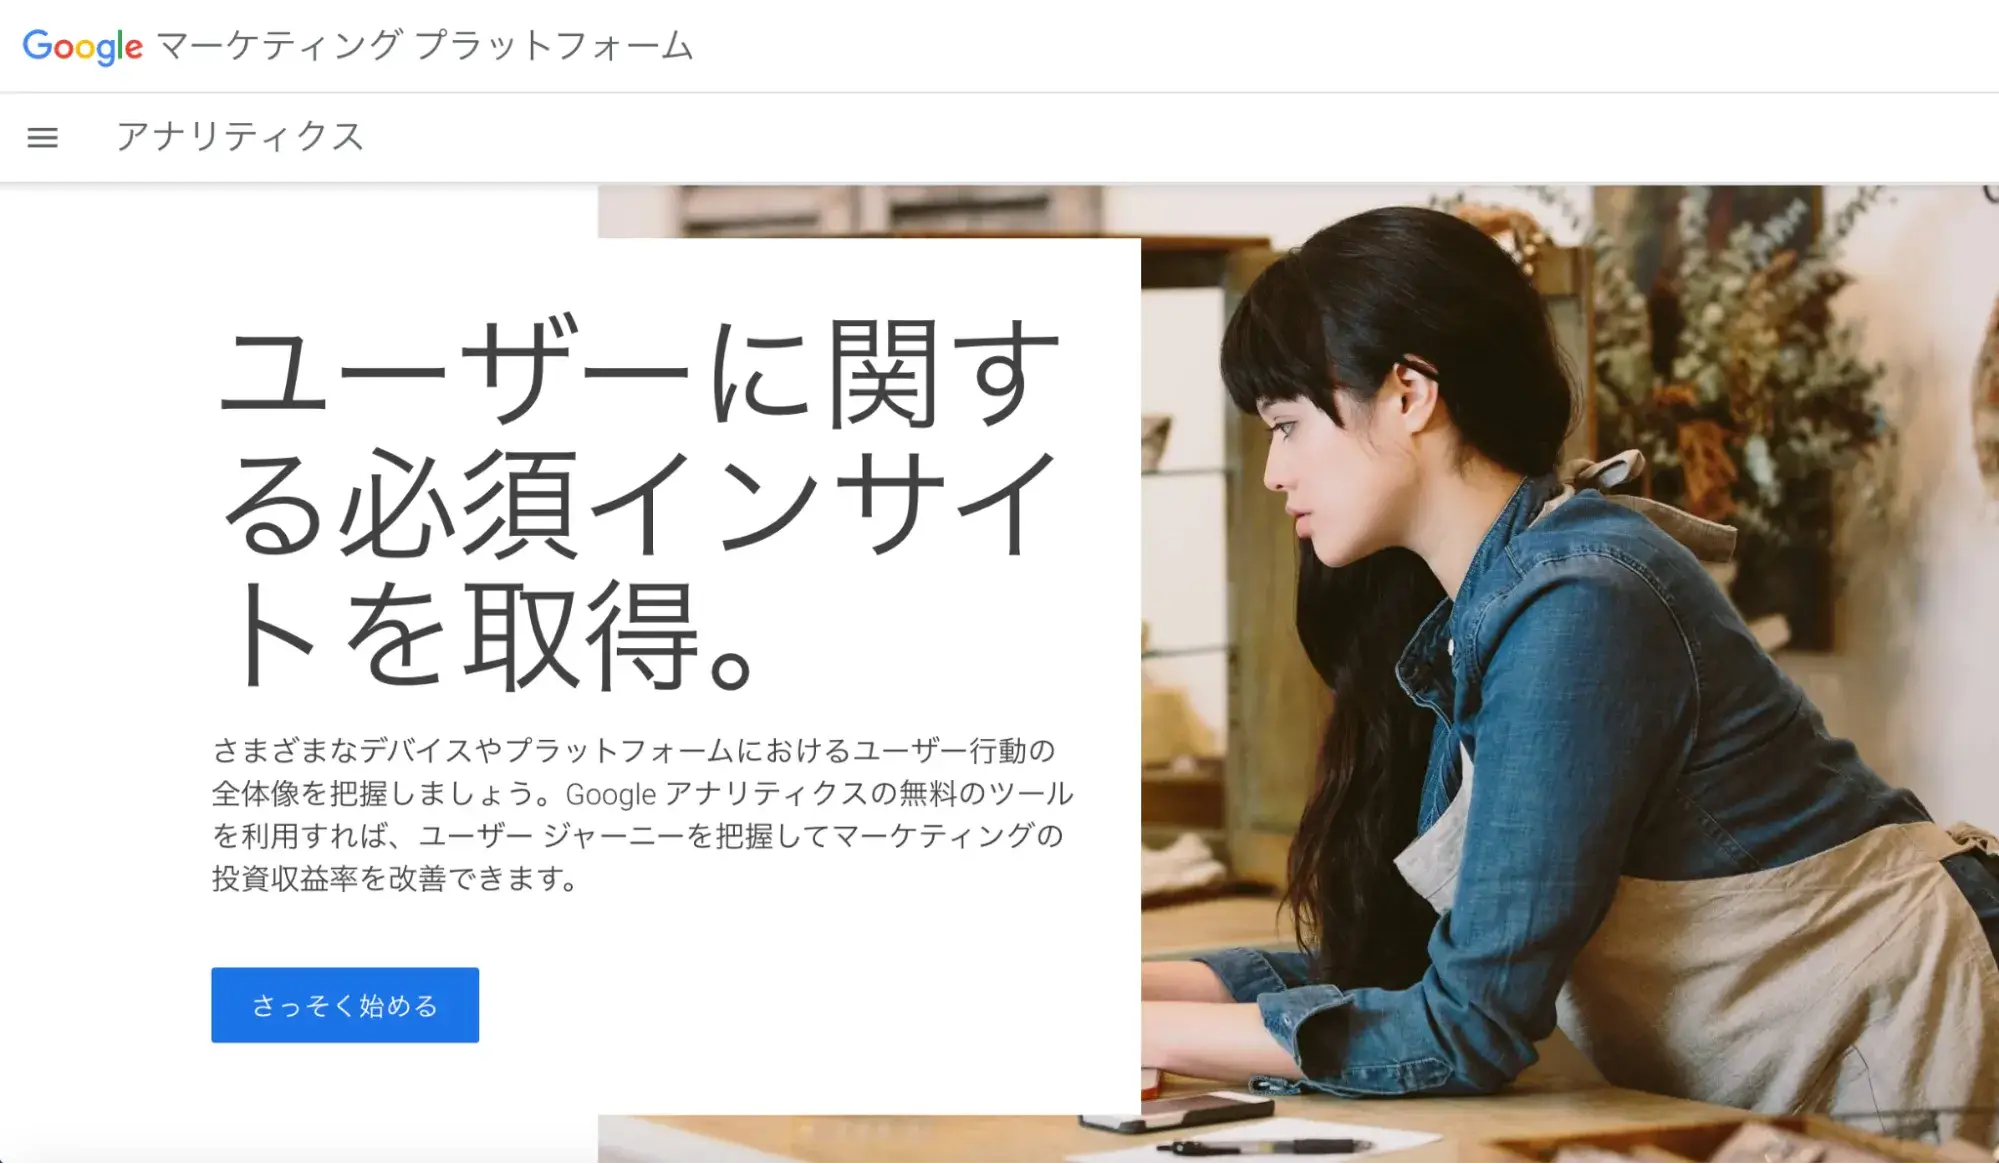Click the さっそく始める blue button

point(345,1005)
